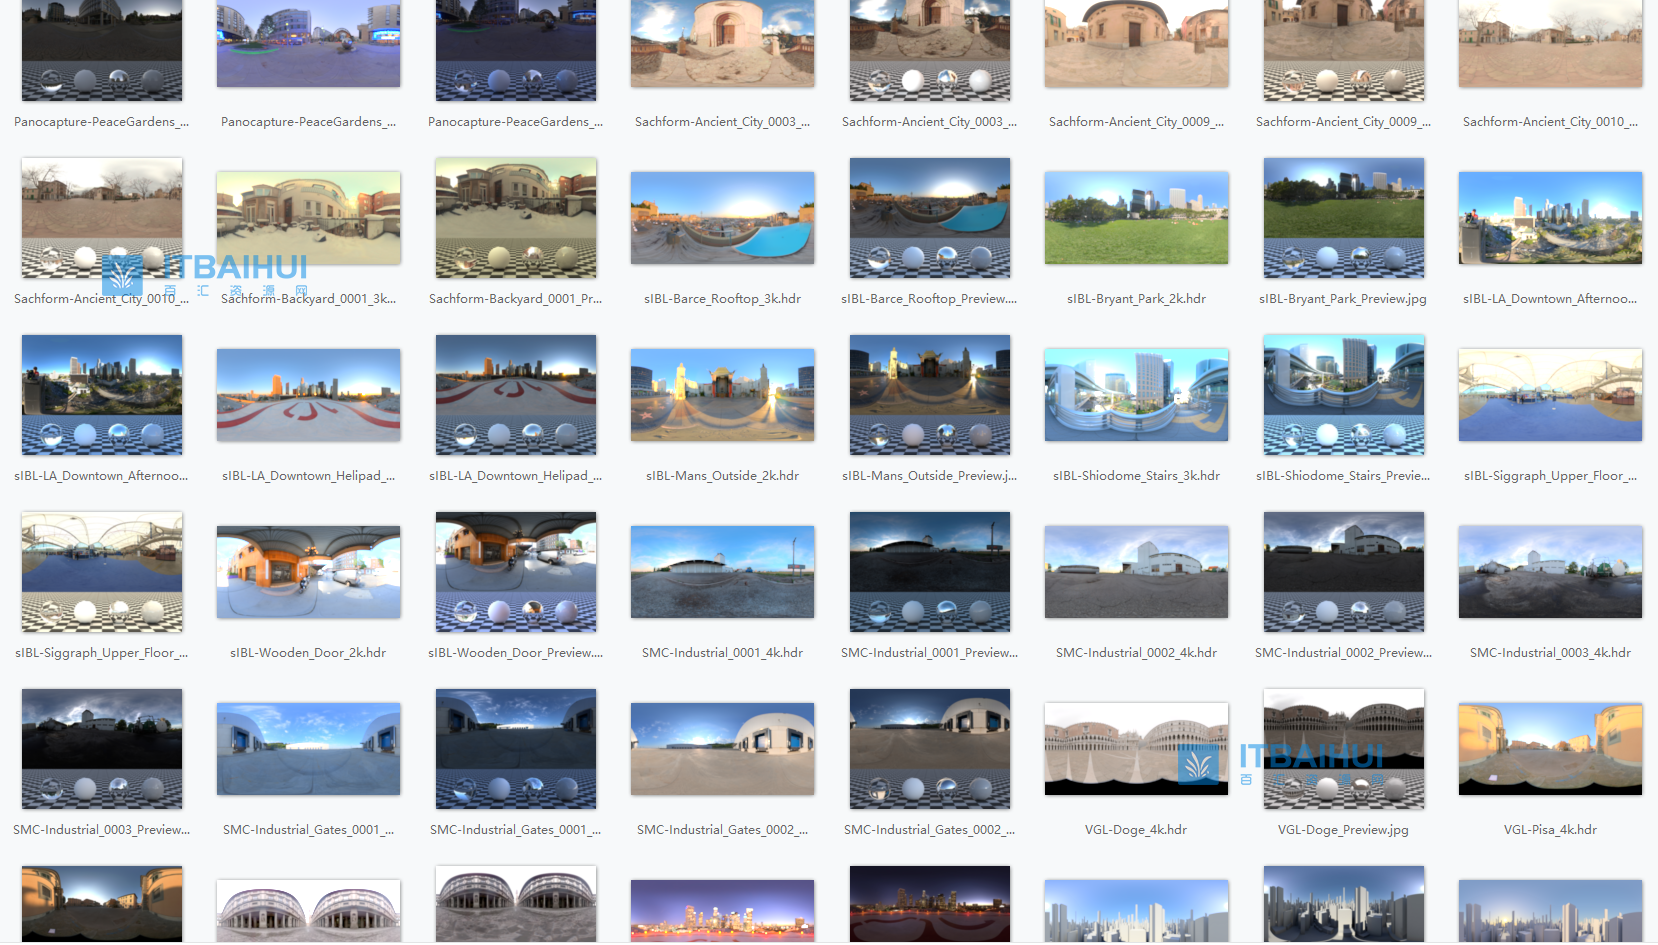Select Sachform-Ancient_City_0003 thumbnail with checkerboard spheres

point(930,50)
